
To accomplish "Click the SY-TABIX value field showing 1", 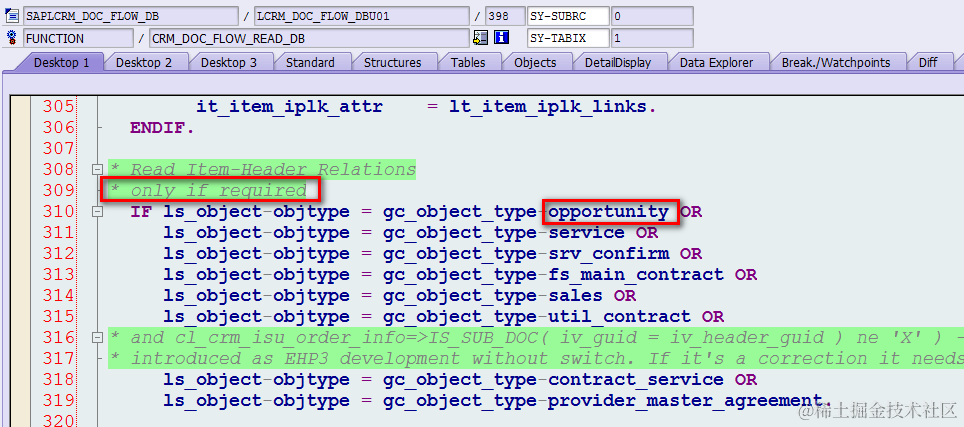I will (652, 38).
